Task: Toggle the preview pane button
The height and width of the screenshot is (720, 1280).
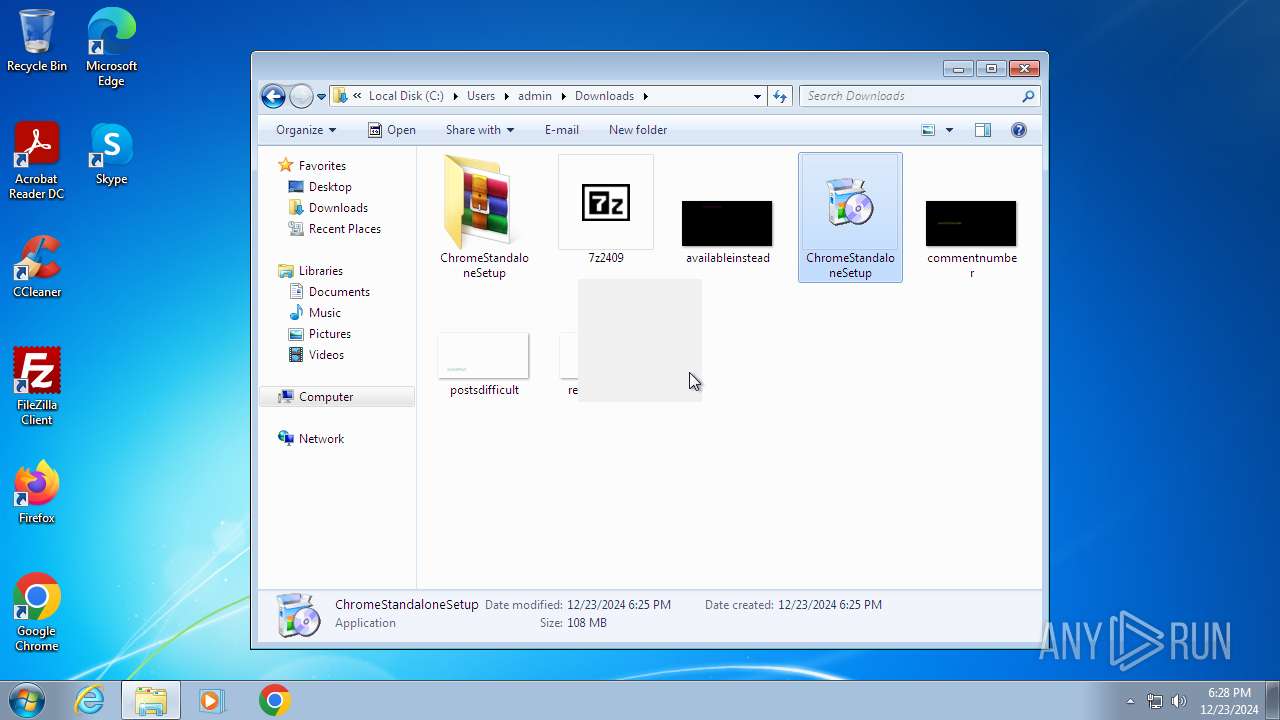Action: pos(983,130)
